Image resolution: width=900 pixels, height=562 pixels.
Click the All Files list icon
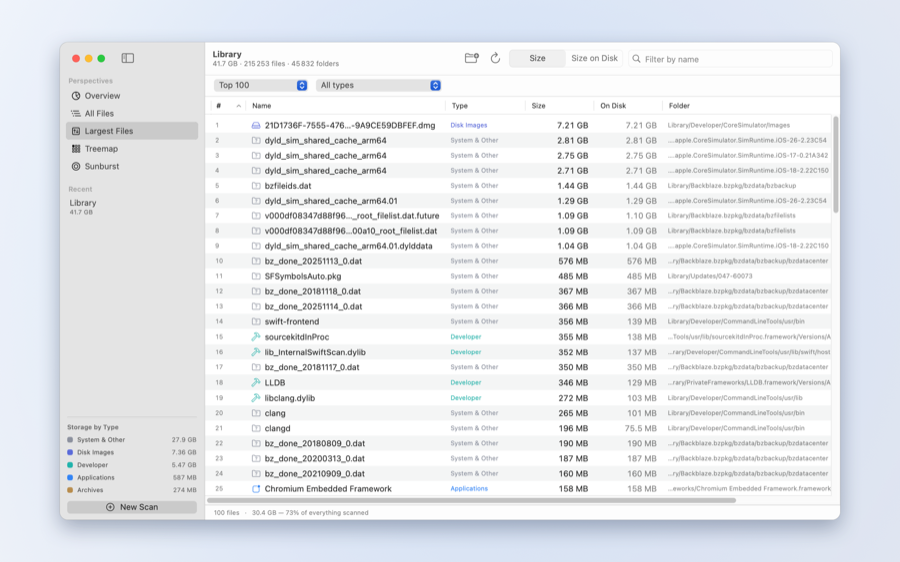76,114
